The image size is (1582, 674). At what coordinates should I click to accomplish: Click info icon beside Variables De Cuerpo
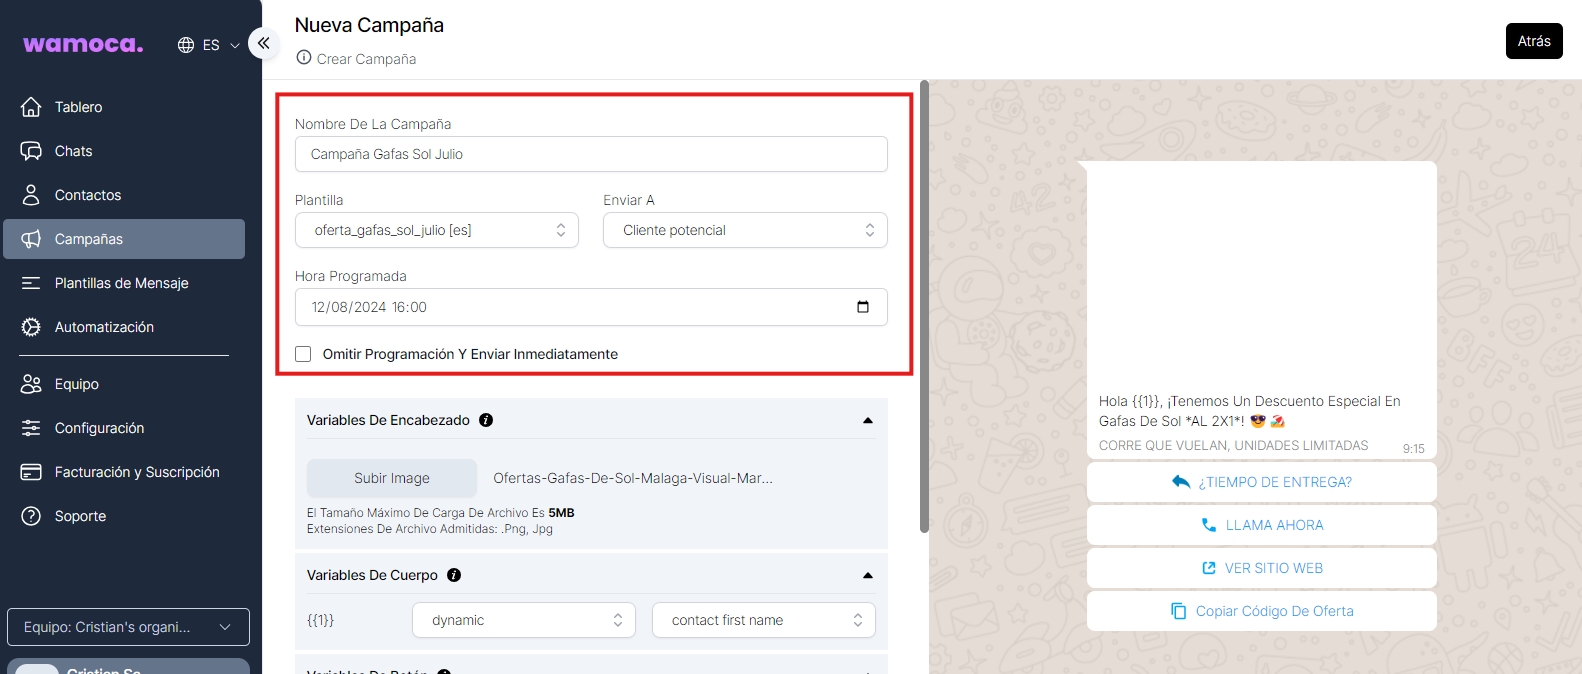tap(454, 575)
